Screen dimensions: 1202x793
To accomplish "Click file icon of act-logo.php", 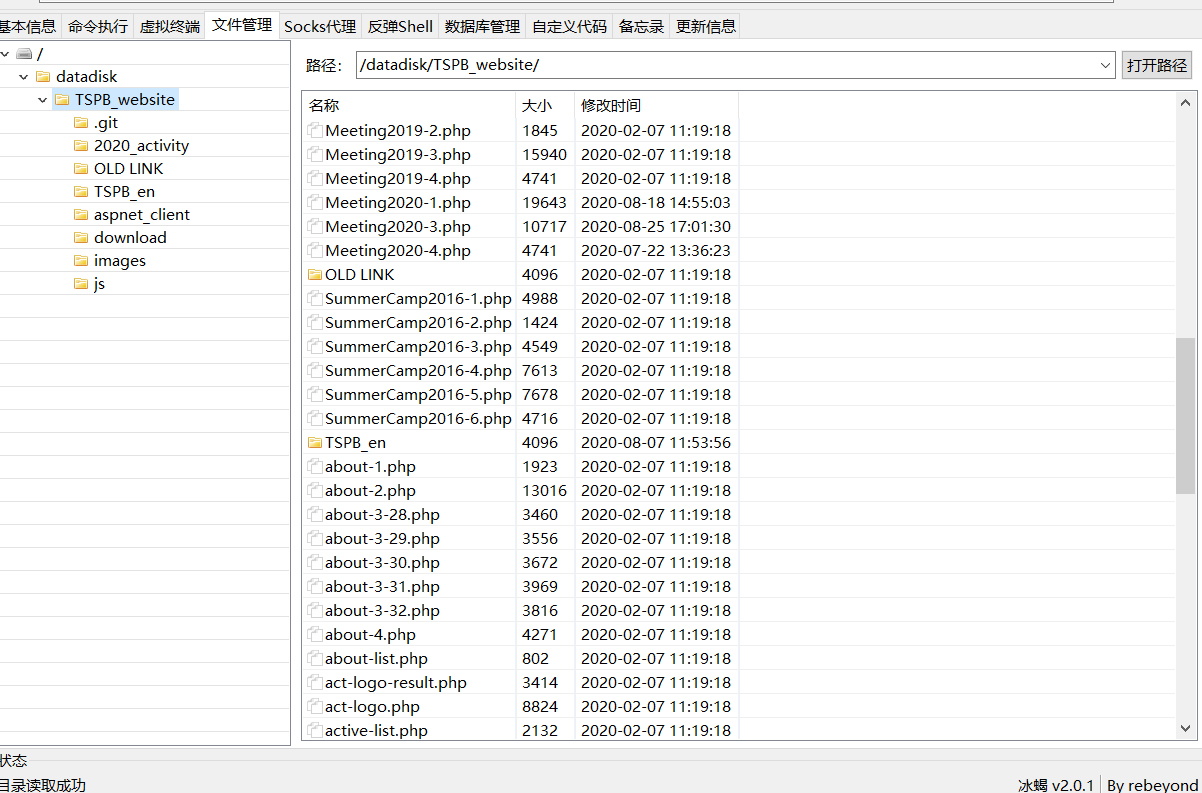I will pyautogui.click(x=315, y=706).
